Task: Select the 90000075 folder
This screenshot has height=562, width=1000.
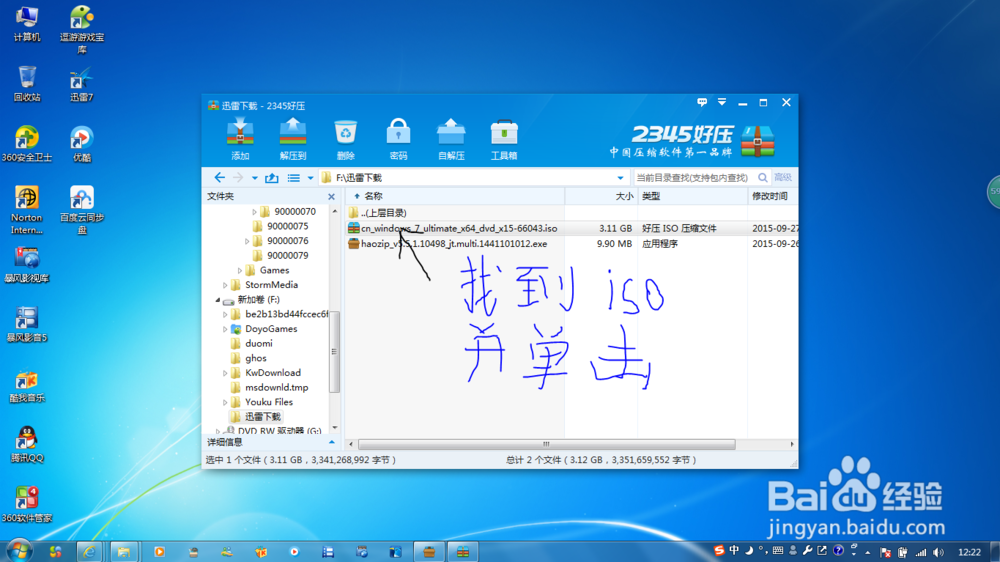Action: pyautogui.click(x=281, y=226)
